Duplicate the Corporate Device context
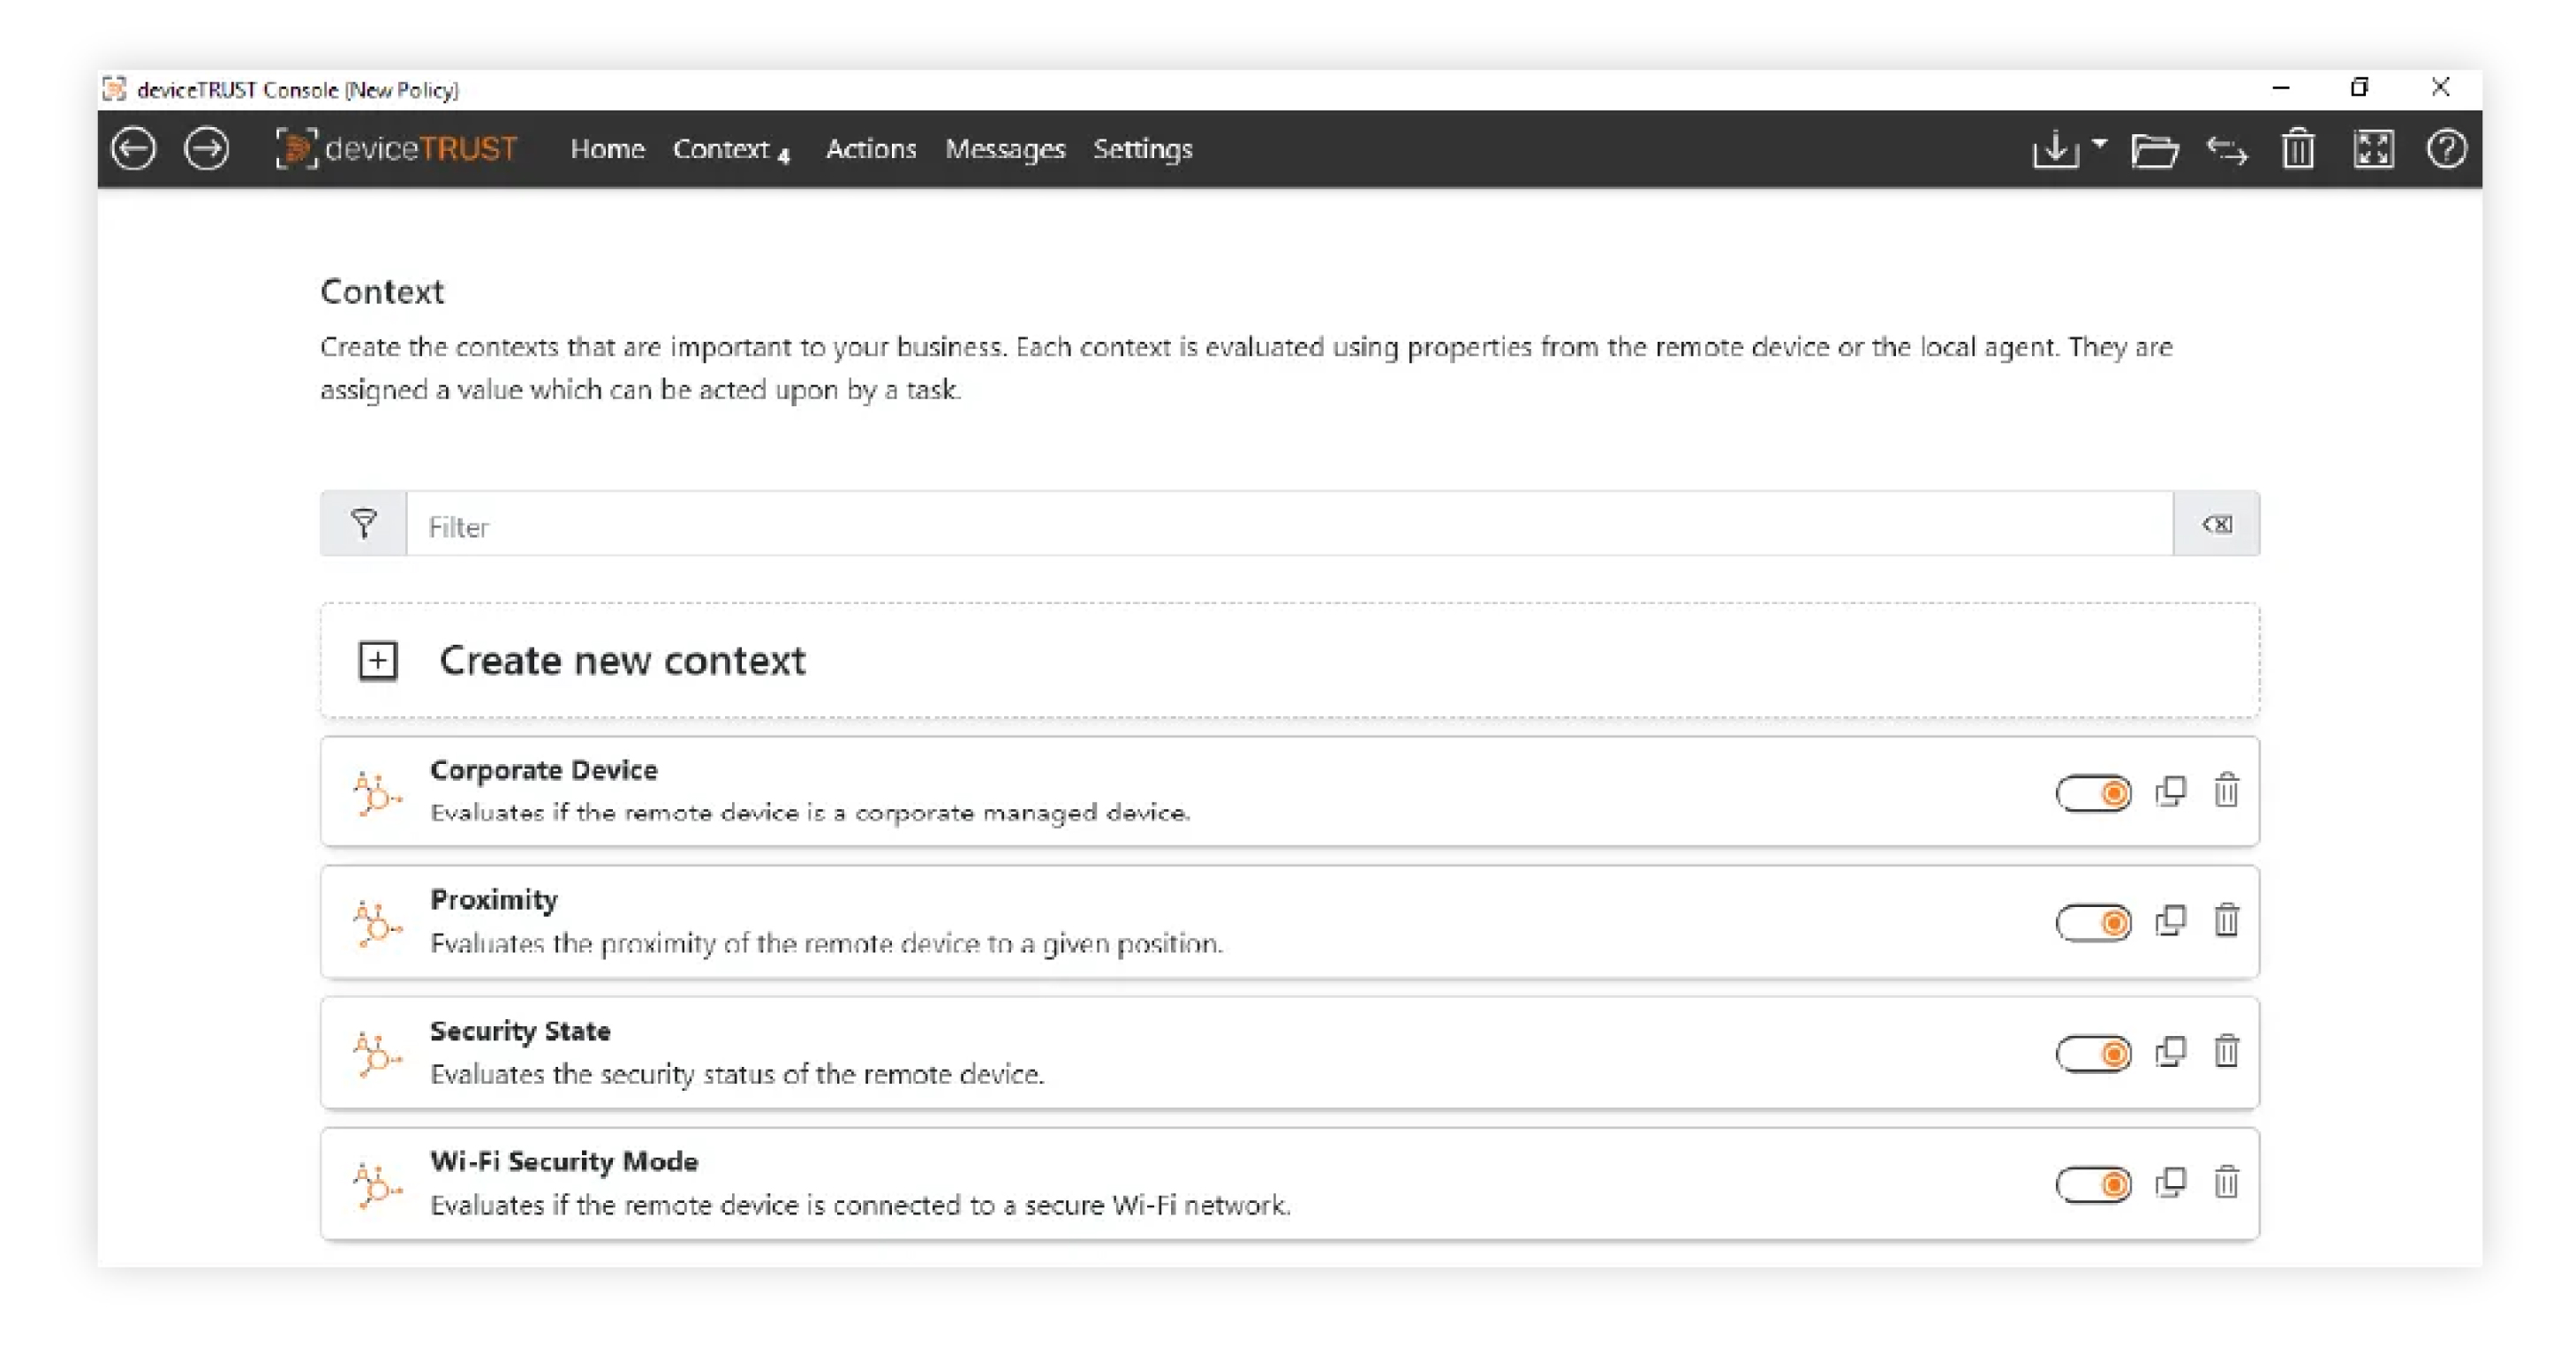The height and width of the screenshot is (1361, 2576). pos(2170,792)
